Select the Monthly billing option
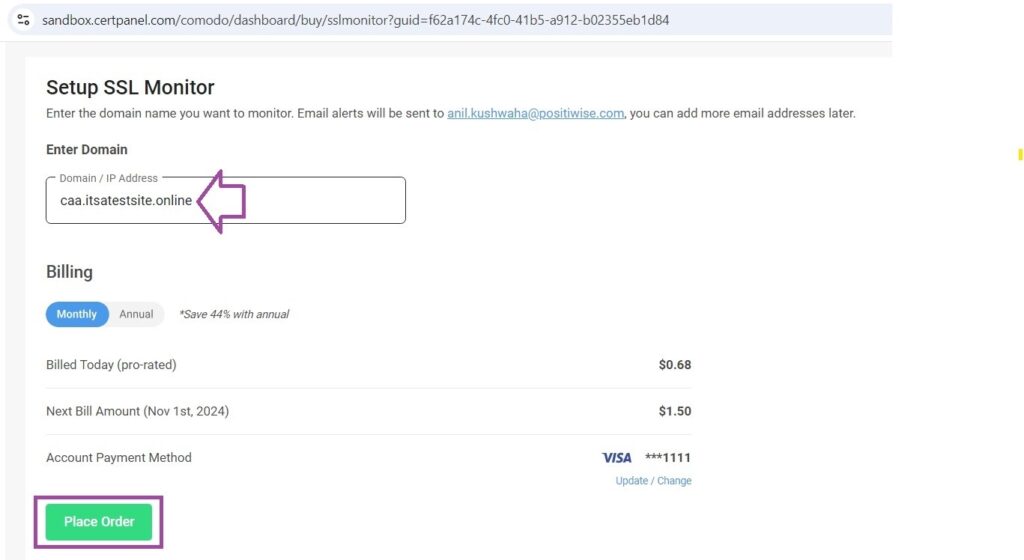1024x560 pixels. [x=76, y=314]
